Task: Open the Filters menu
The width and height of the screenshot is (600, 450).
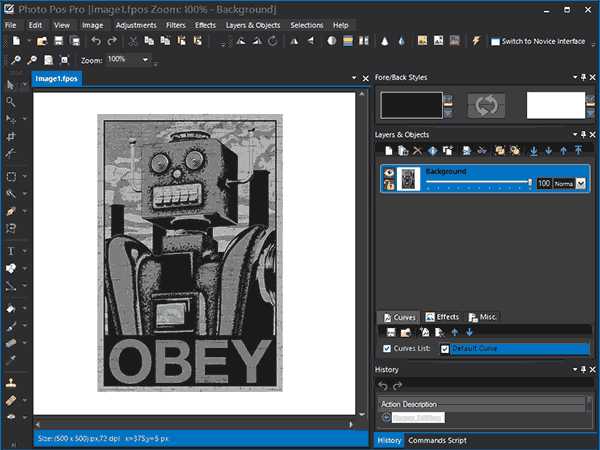Action: click(x=176, y=25)
